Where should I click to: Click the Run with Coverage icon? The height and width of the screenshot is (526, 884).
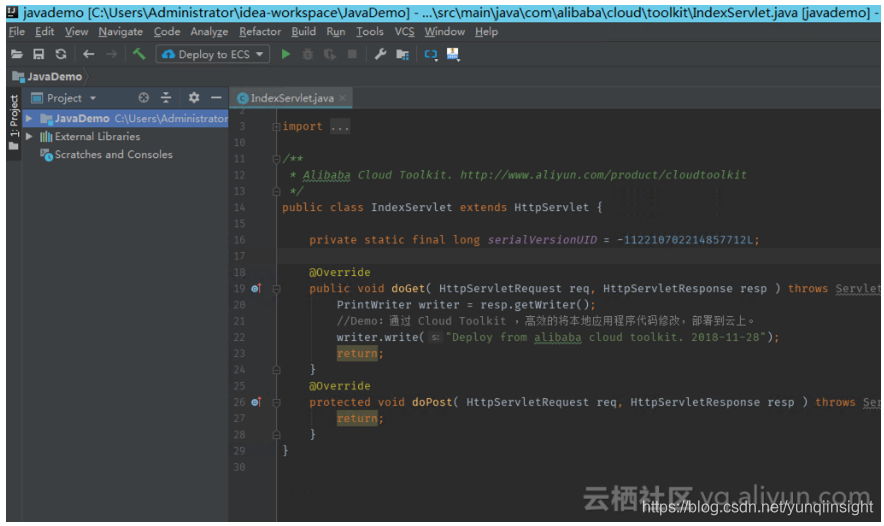coord(330,54)
